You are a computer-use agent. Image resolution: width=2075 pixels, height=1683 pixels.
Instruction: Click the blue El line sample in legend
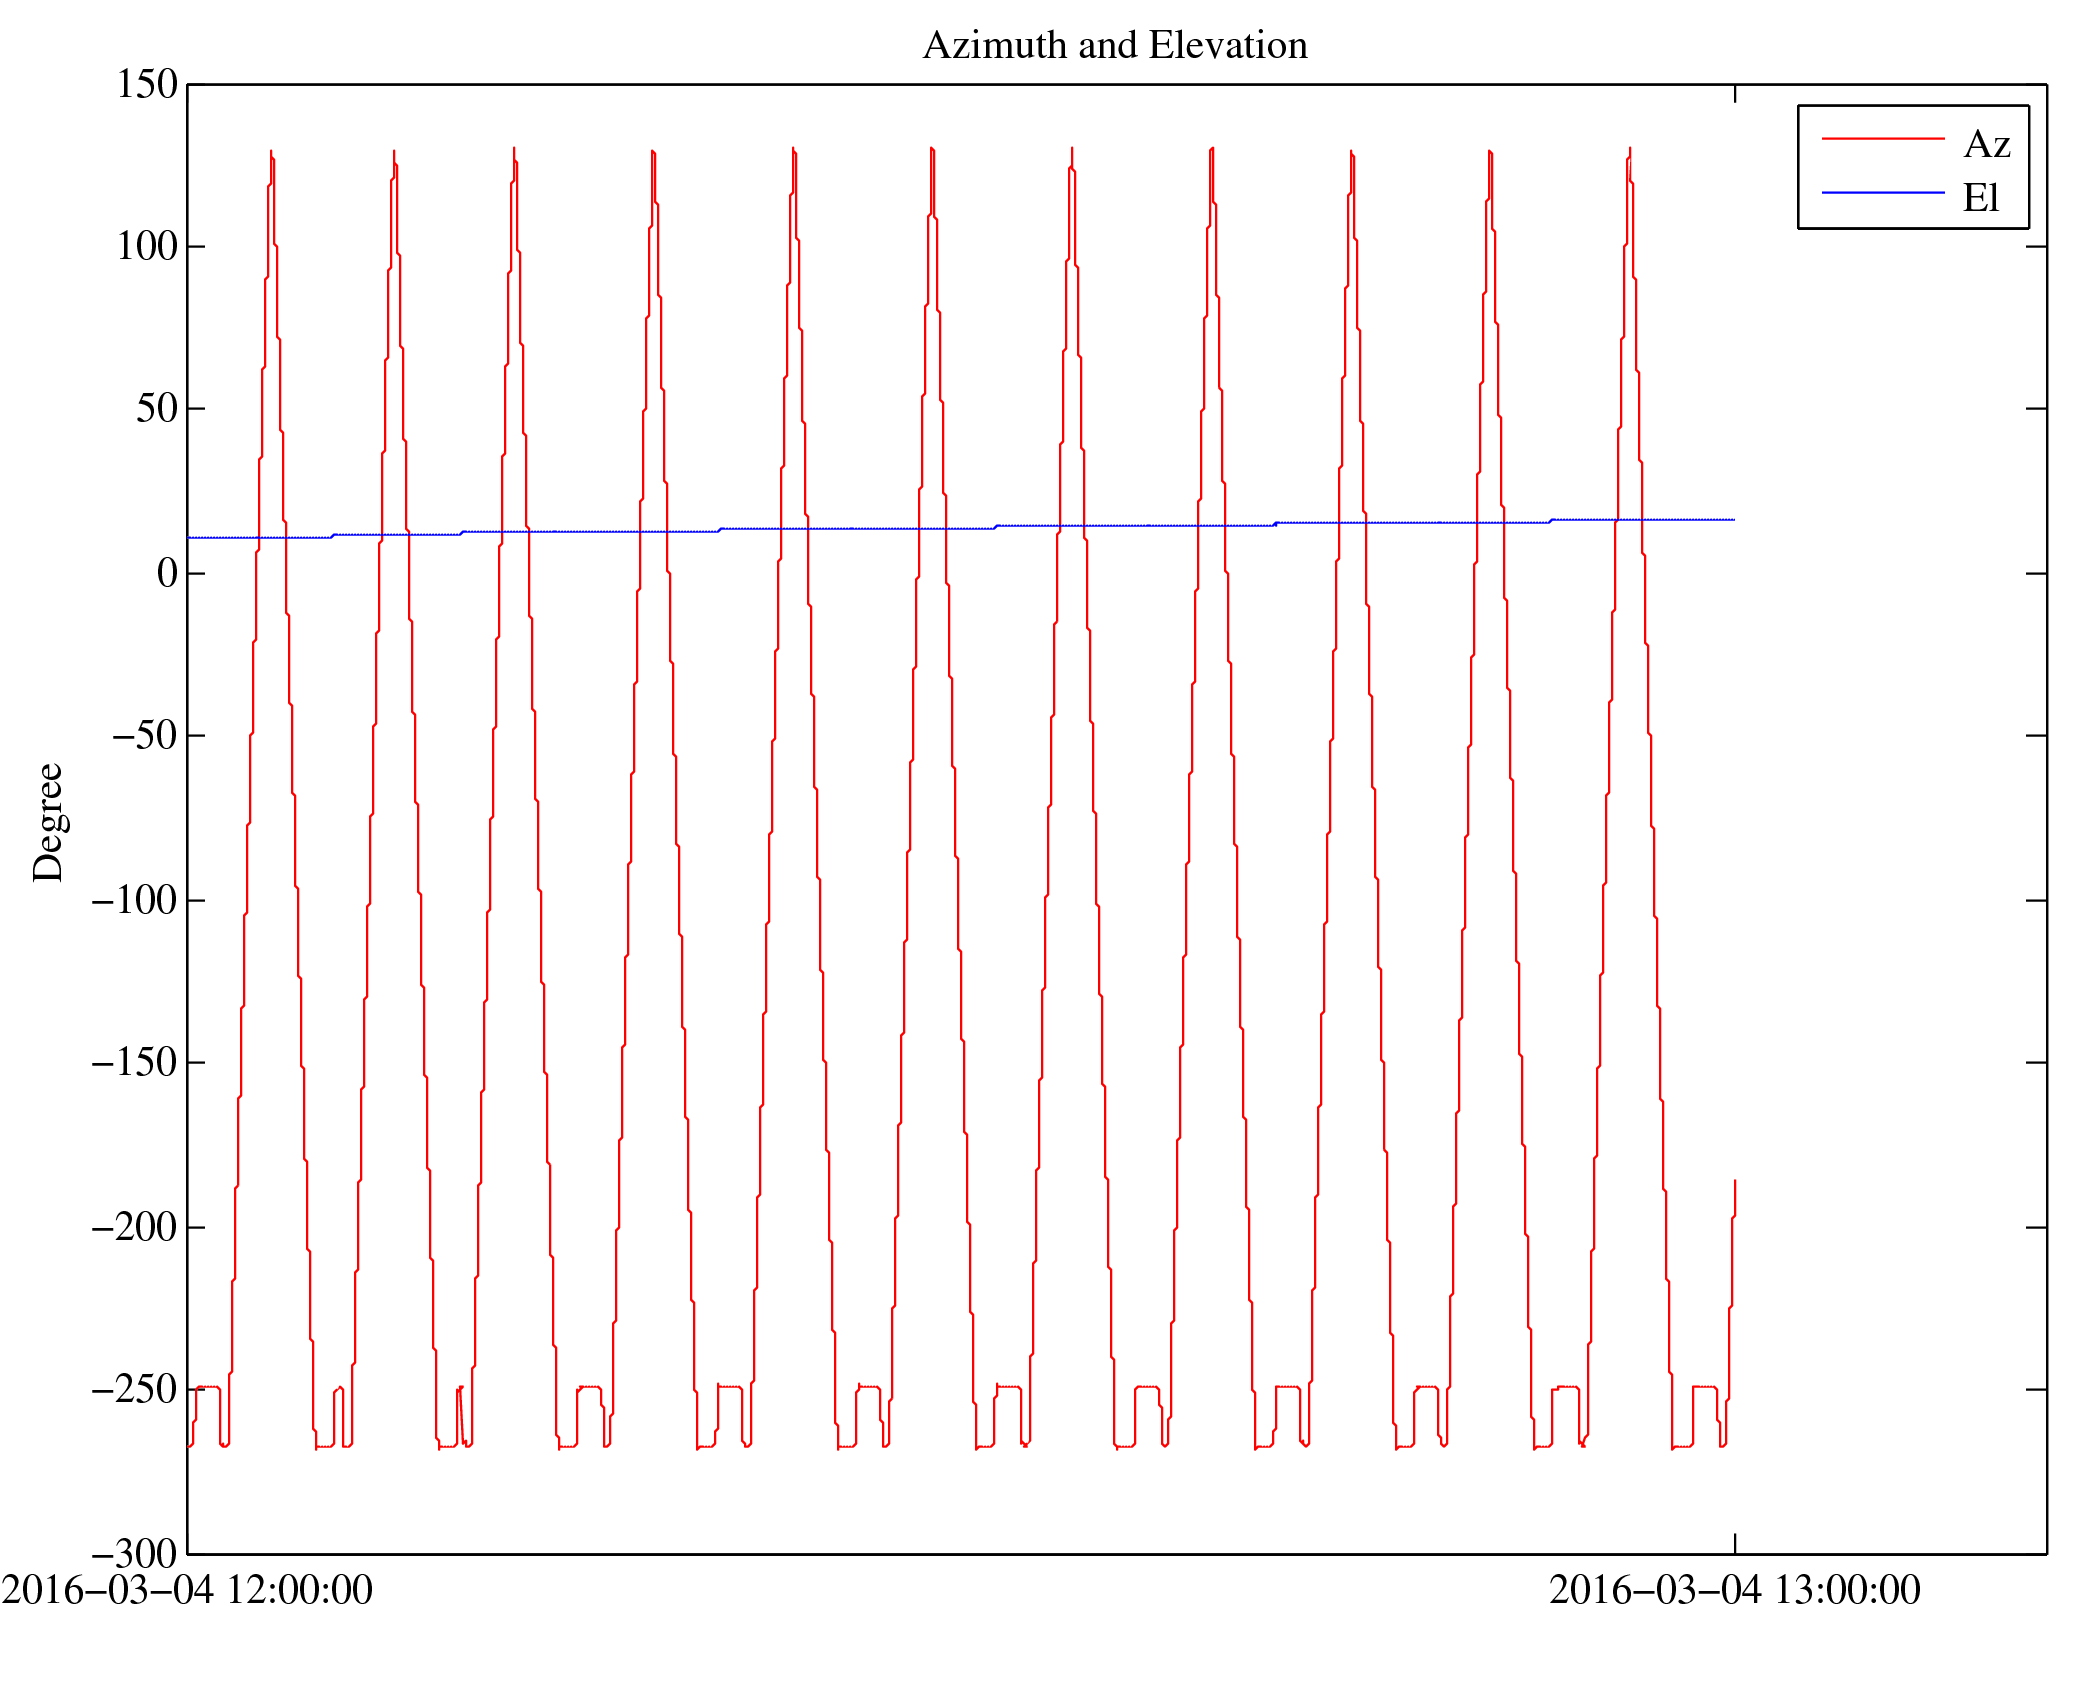point(1882,192)
